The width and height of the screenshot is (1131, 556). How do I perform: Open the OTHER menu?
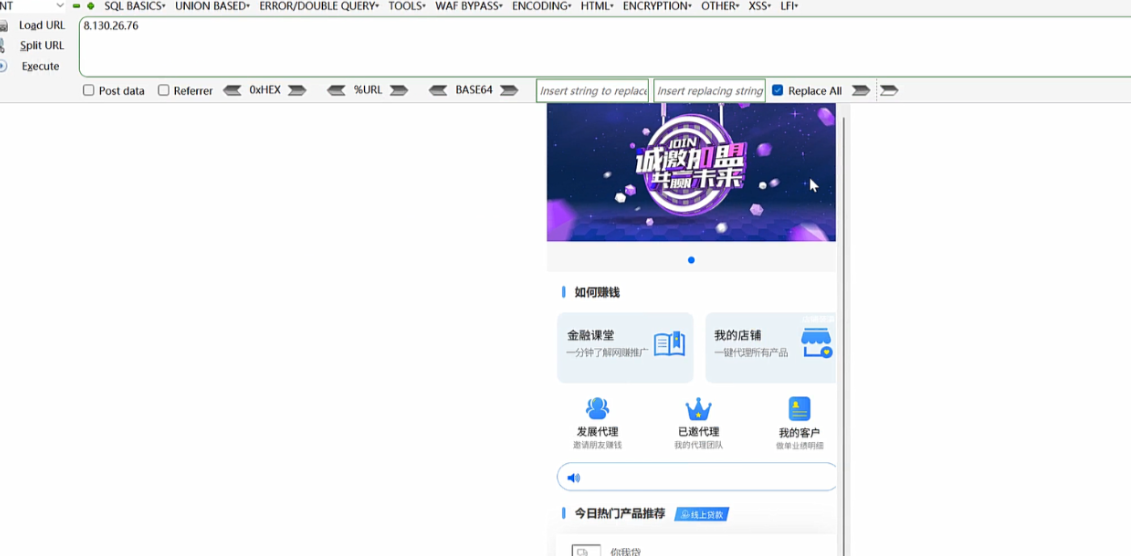point(720,6)
